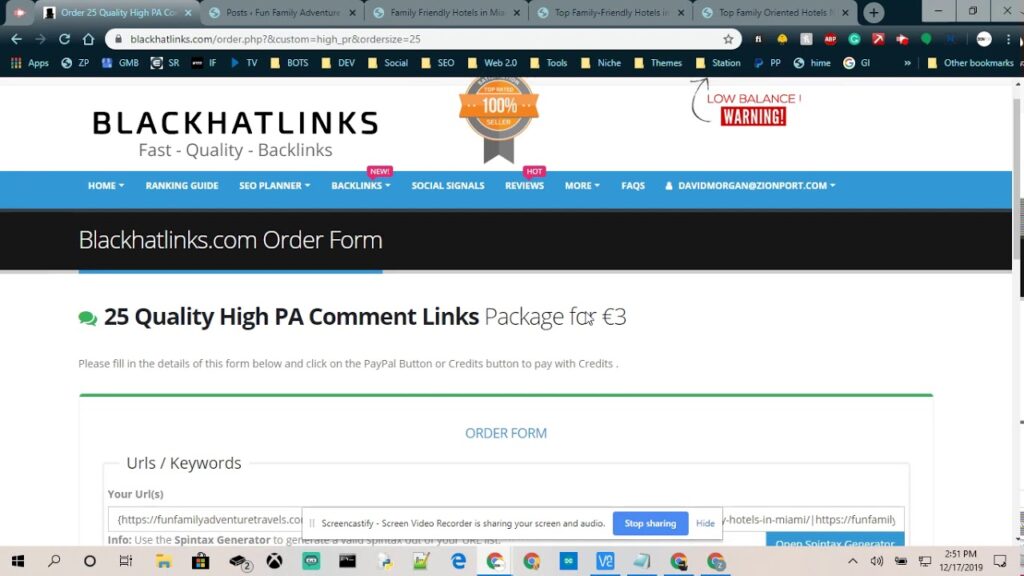This screenshot has height=576, width=1024.
Task: Open Cortana circle on taskbar
Action: 90,561
